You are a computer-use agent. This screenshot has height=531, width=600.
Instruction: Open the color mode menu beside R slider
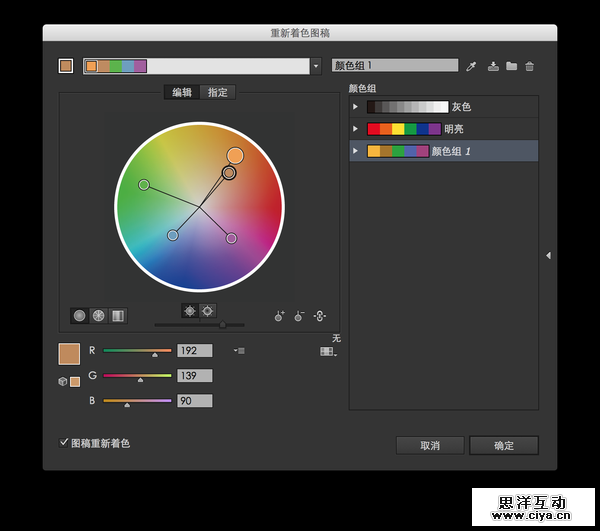tap(239, 351)
